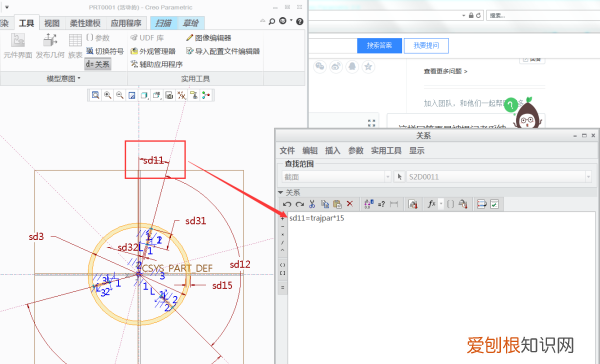Open the 显示 menu in Relations dialog

417,150
